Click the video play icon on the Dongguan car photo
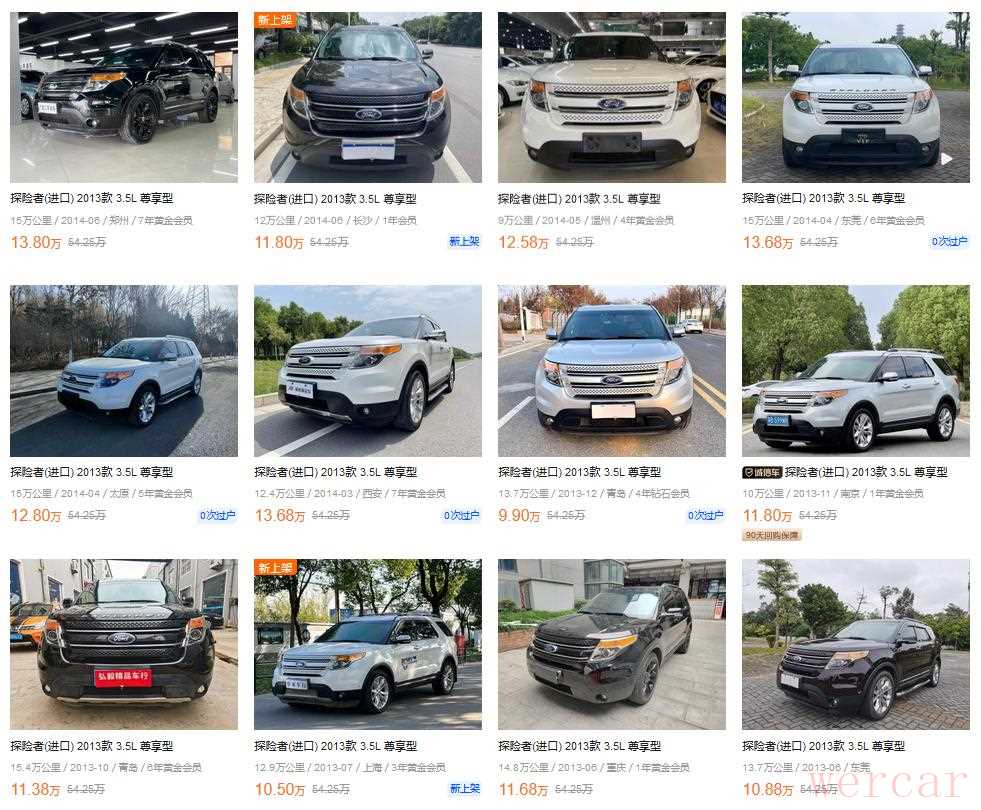Screen dimensions: 981x810 pyautogui.click(x=947, y=159)
